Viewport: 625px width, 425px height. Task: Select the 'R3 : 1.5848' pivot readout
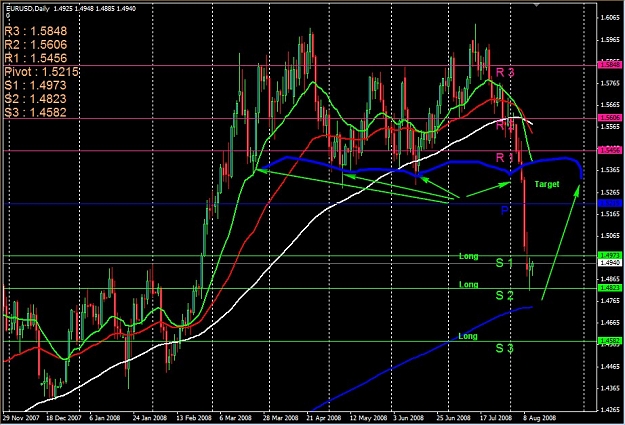[x=36, y=31]
